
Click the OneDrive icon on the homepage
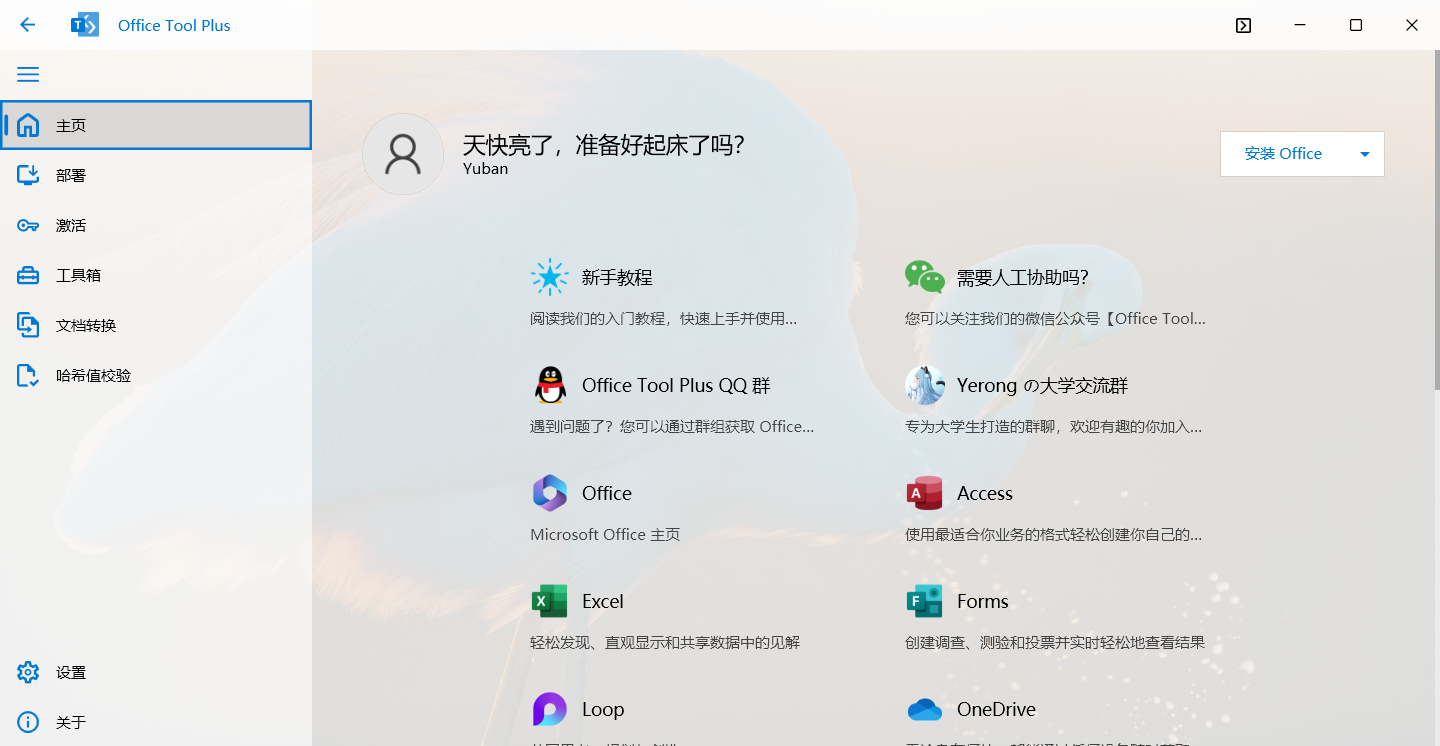click(925, 709)
